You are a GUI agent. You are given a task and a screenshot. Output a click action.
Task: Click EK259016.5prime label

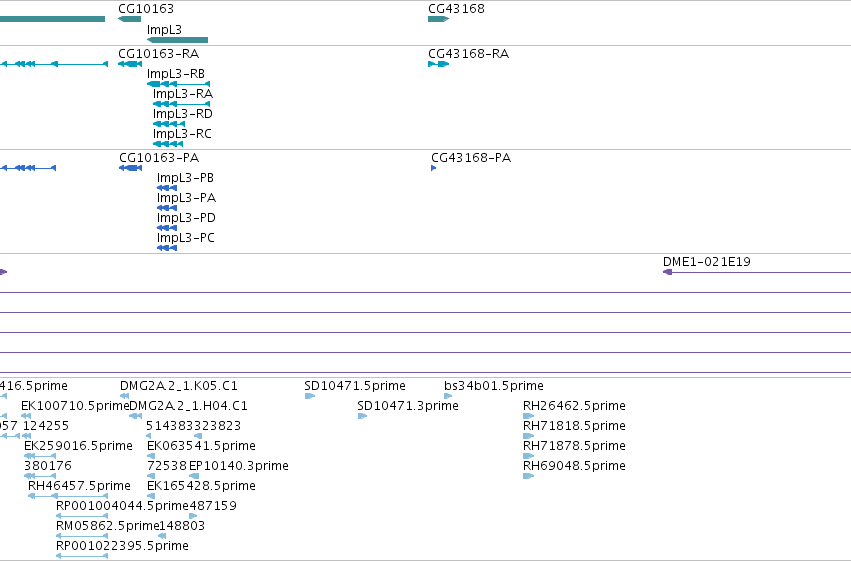78,446
